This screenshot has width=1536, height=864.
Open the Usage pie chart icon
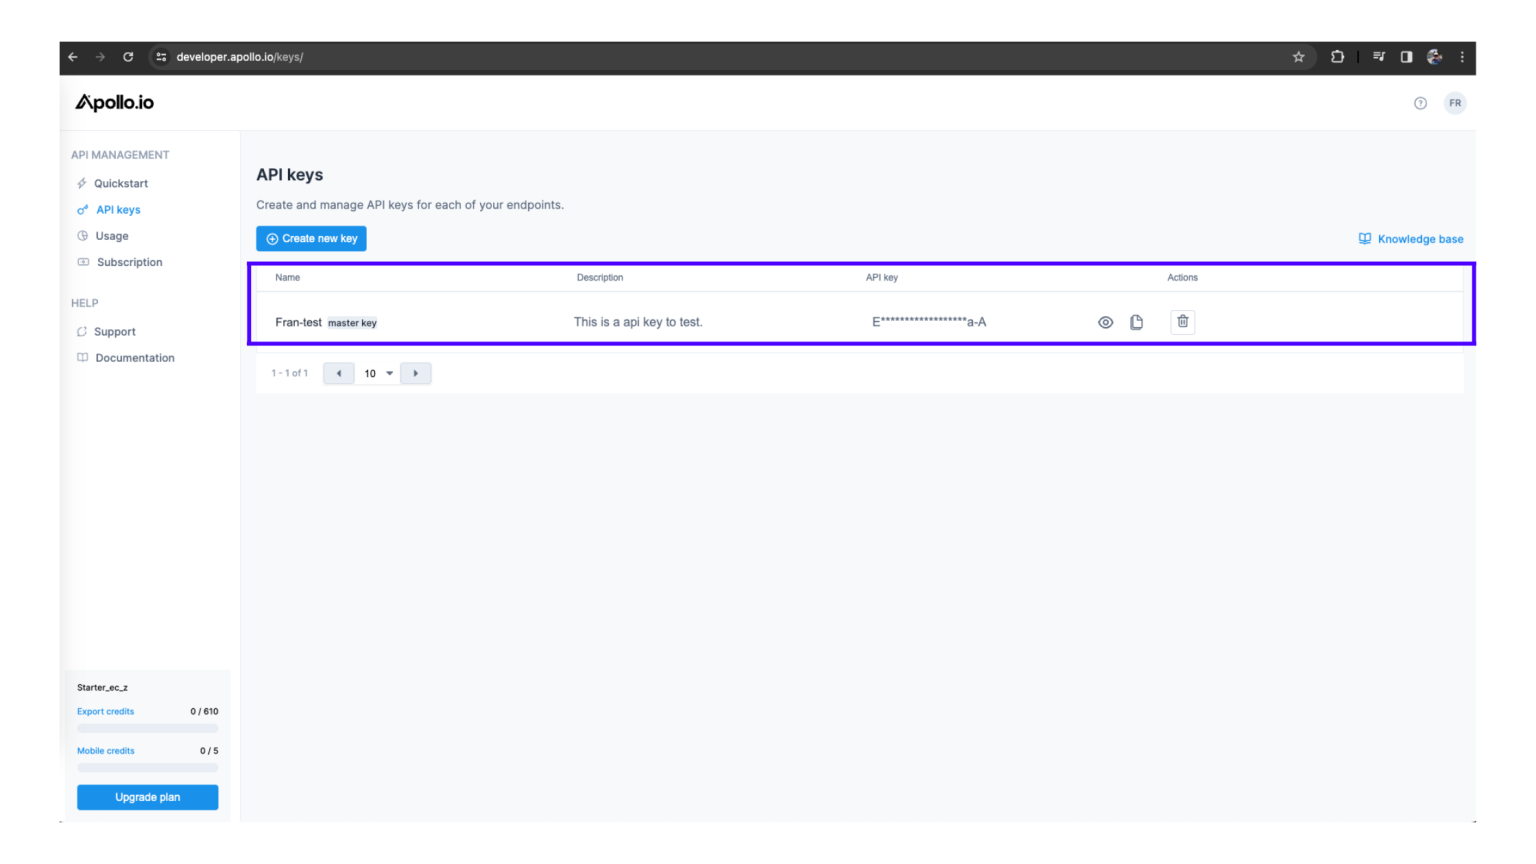coord(82,236)
